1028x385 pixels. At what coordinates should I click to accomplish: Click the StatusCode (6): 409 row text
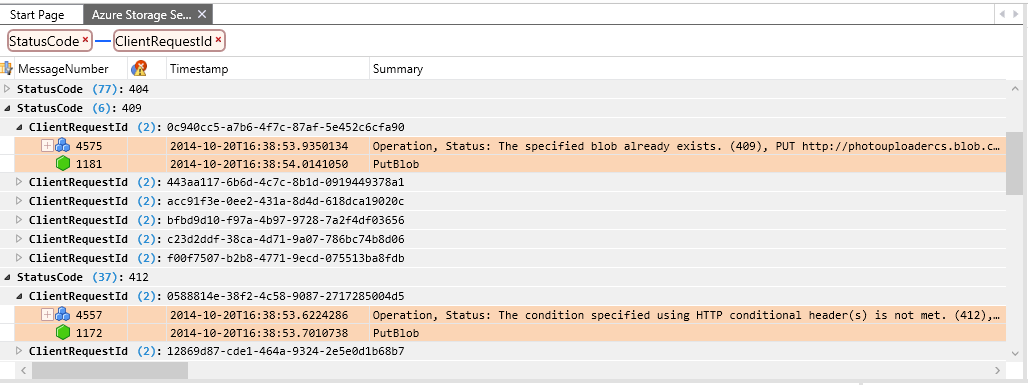(x=79, y=108)
